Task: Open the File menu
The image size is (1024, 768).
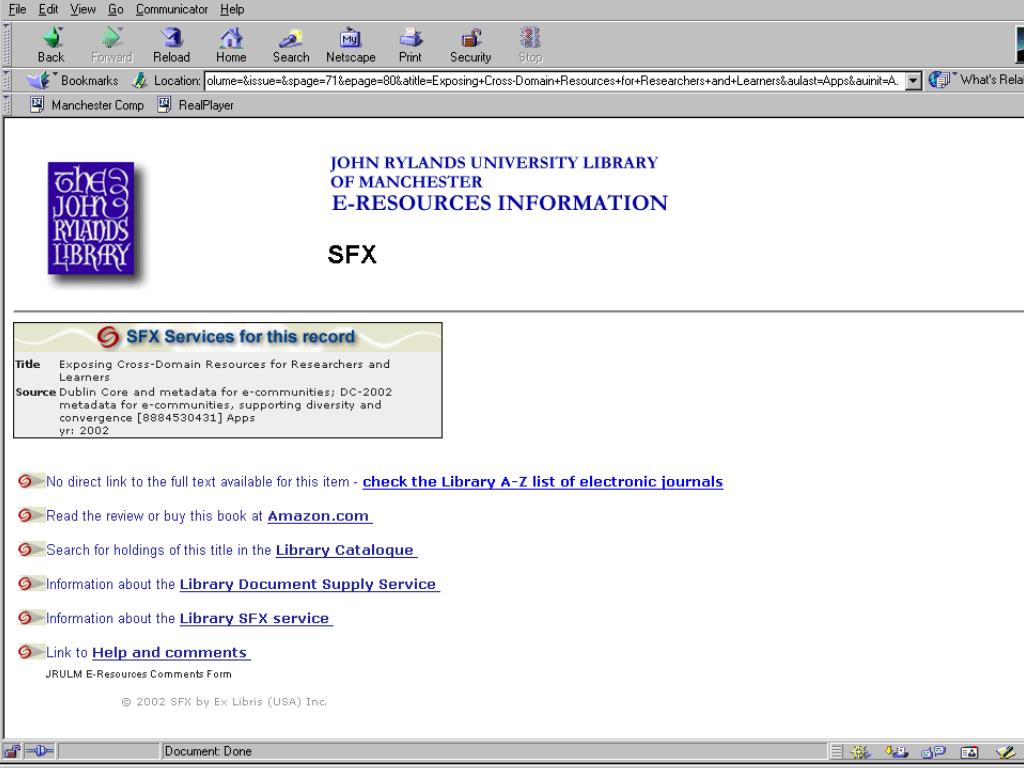Action: point(17,9)
